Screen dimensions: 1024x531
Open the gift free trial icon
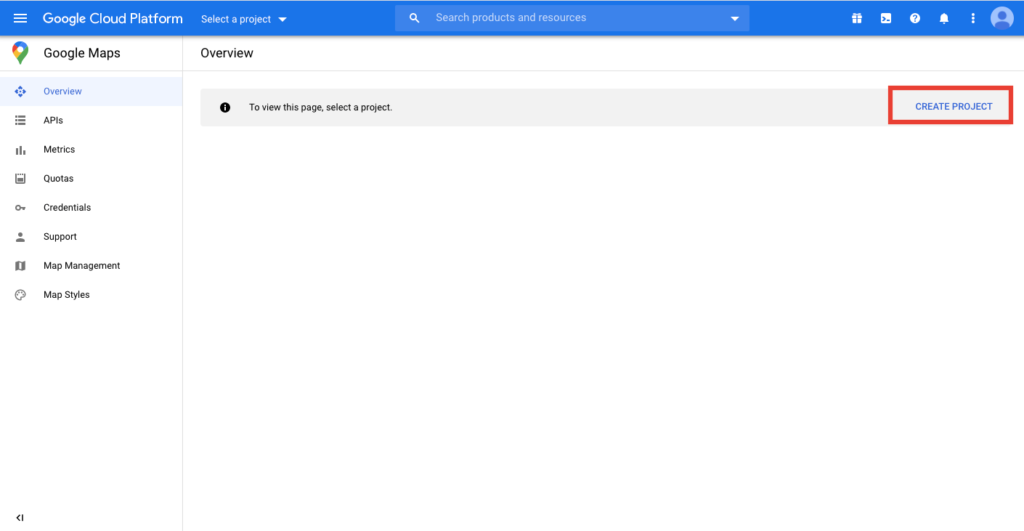857,18
